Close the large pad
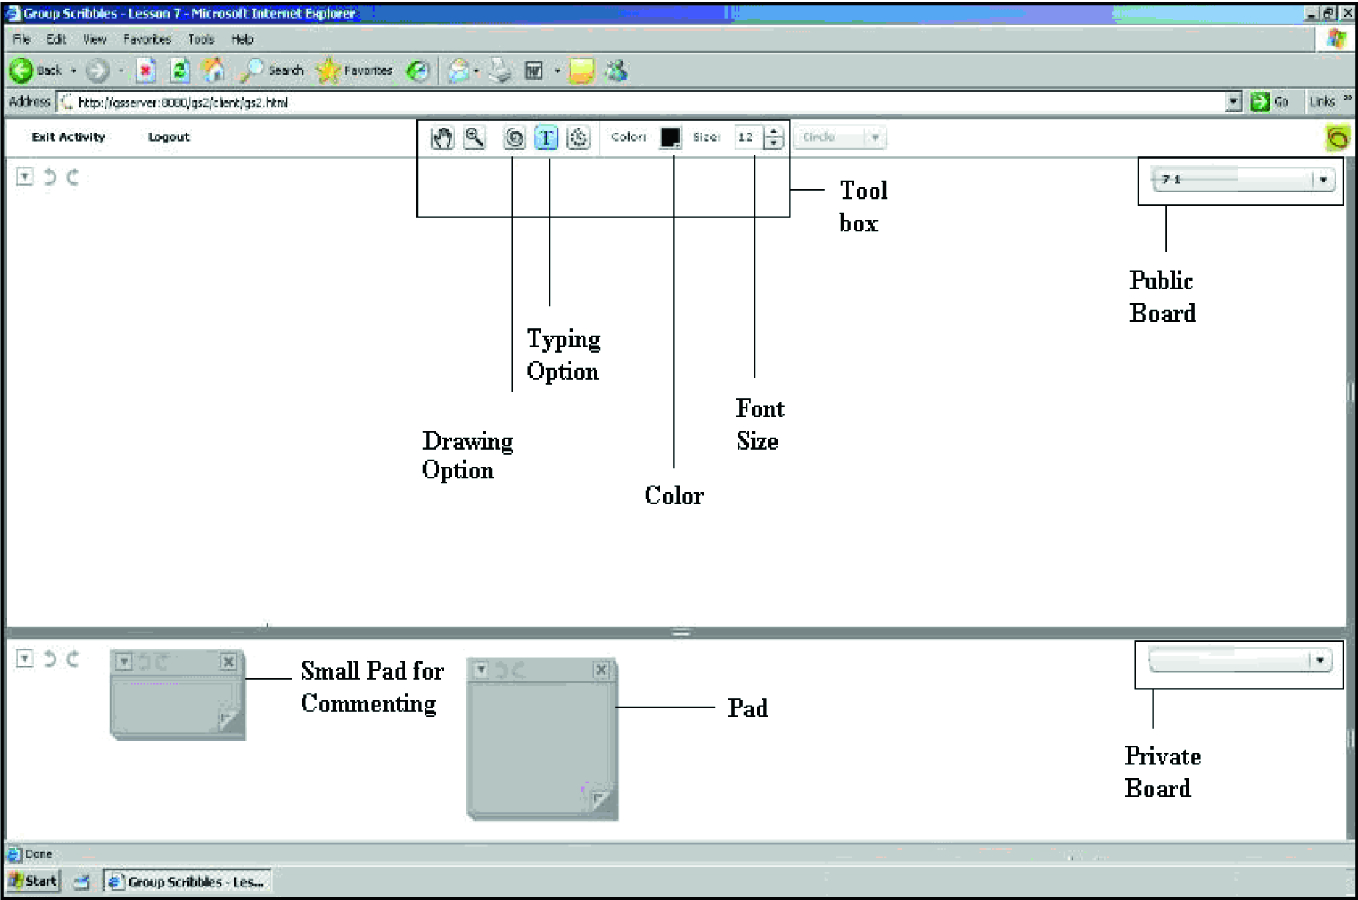Viewport: 1358px width, 900px height. point(601,670)
